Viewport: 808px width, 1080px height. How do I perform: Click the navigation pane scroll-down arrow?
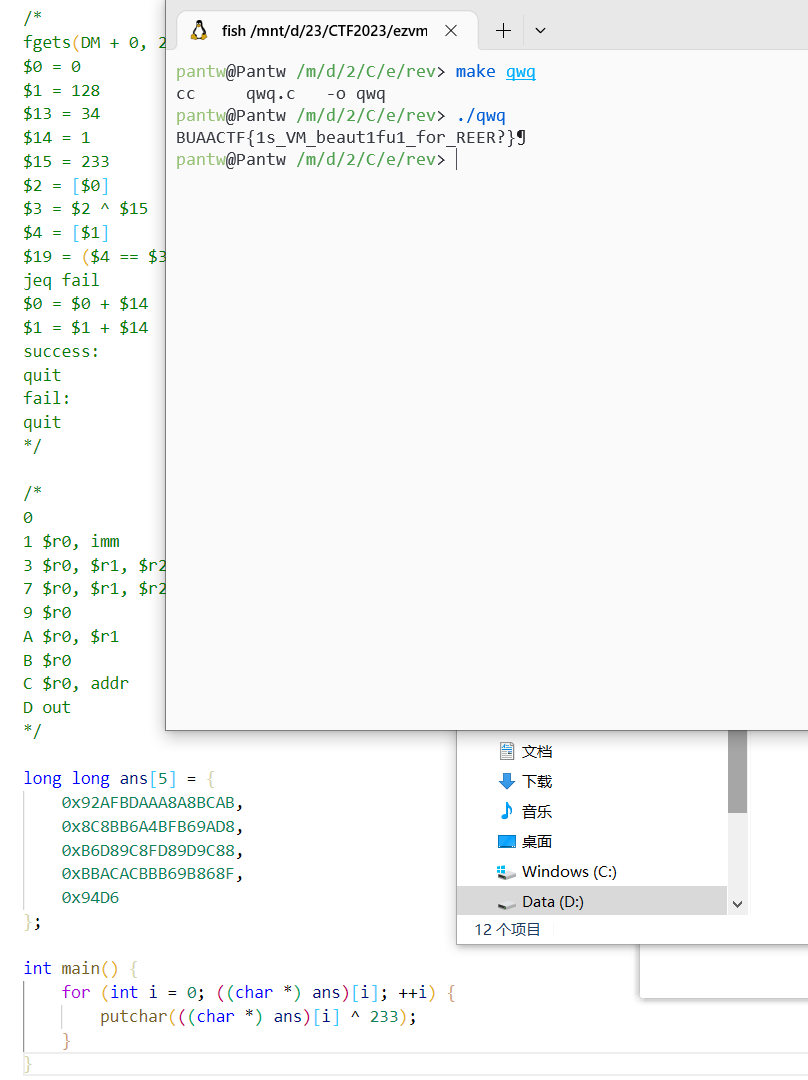click(737, 903)
